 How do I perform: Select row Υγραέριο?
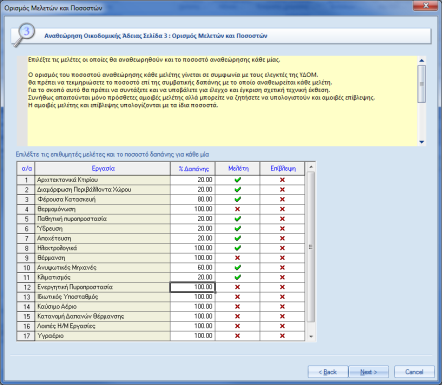[x=103, y=336]
